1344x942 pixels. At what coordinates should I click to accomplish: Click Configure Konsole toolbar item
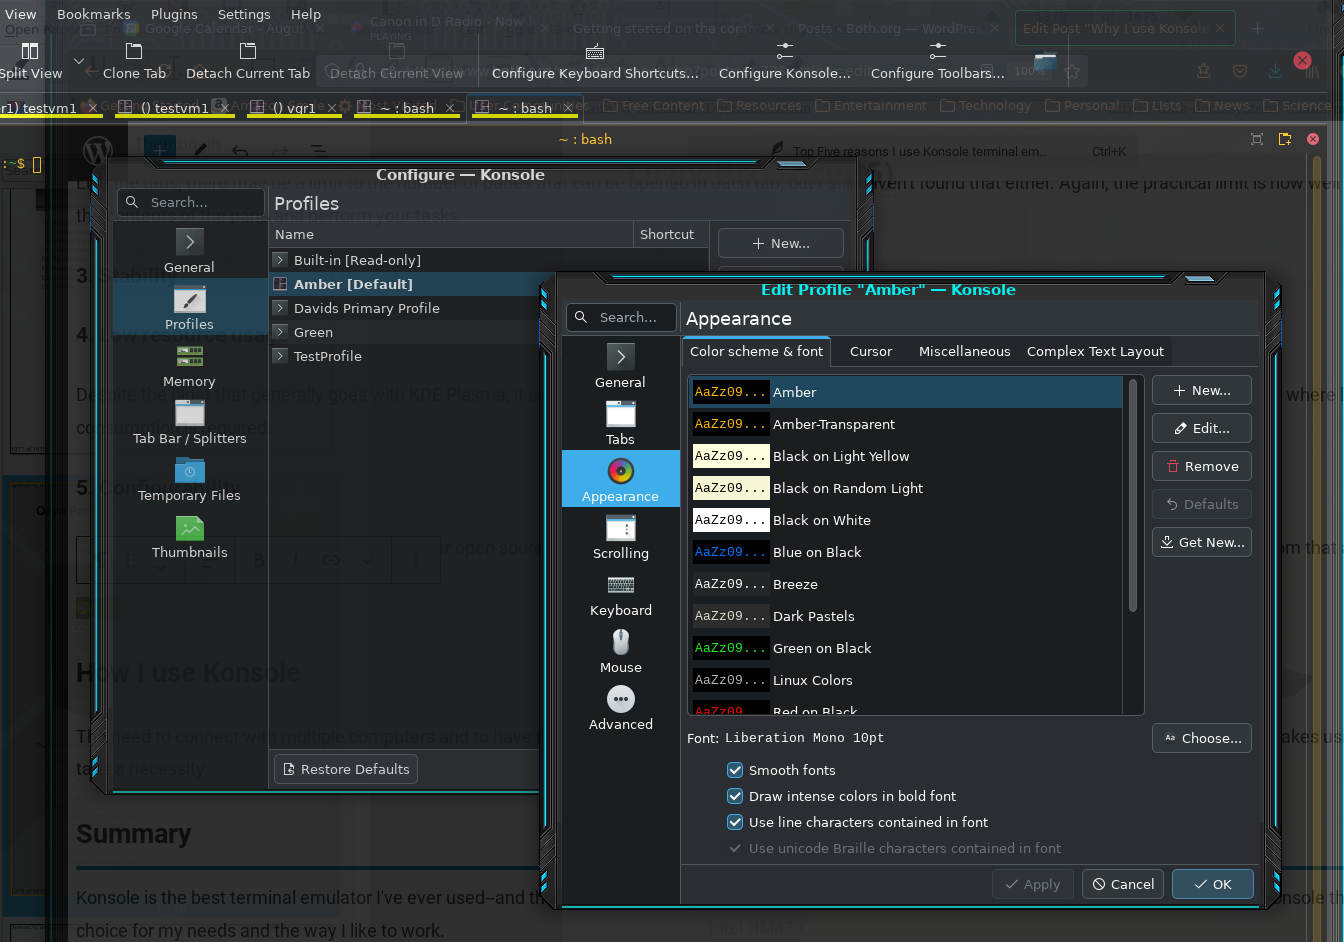point(784,61)
